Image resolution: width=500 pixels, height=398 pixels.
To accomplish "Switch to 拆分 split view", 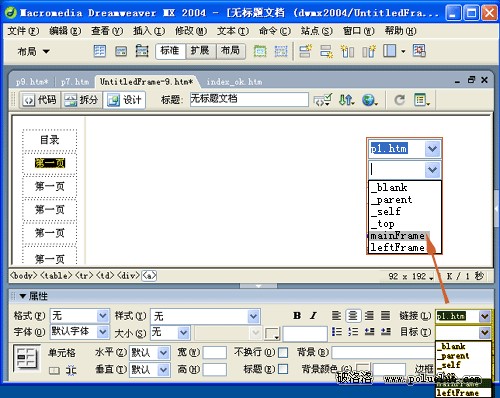I will point(82,100).
